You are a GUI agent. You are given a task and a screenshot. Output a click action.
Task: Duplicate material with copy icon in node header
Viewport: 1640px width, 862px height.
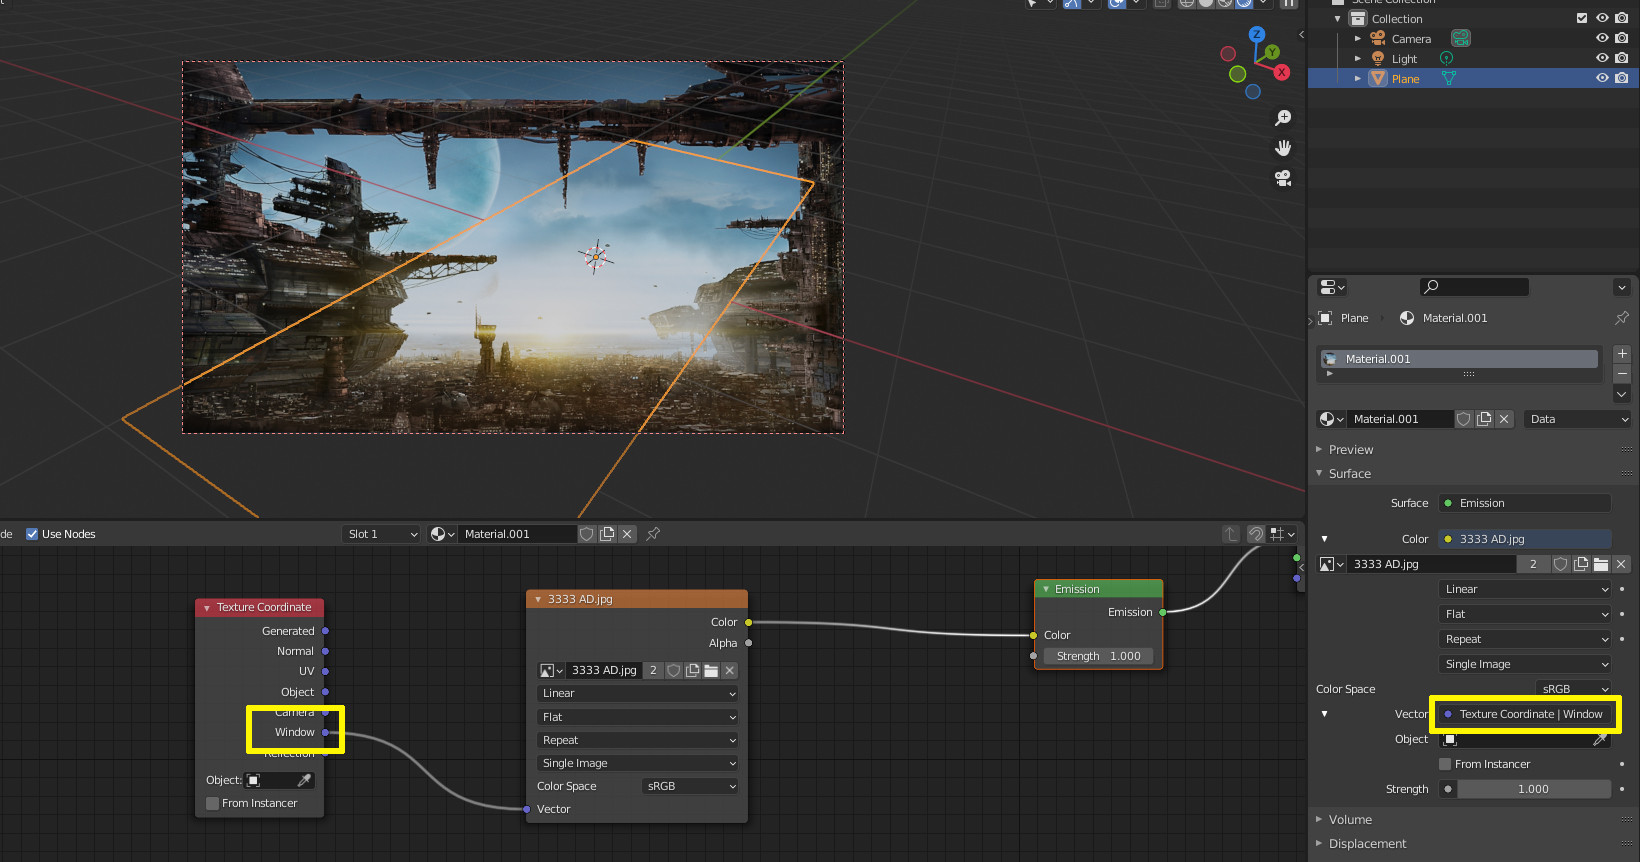[x=607, y=534]
